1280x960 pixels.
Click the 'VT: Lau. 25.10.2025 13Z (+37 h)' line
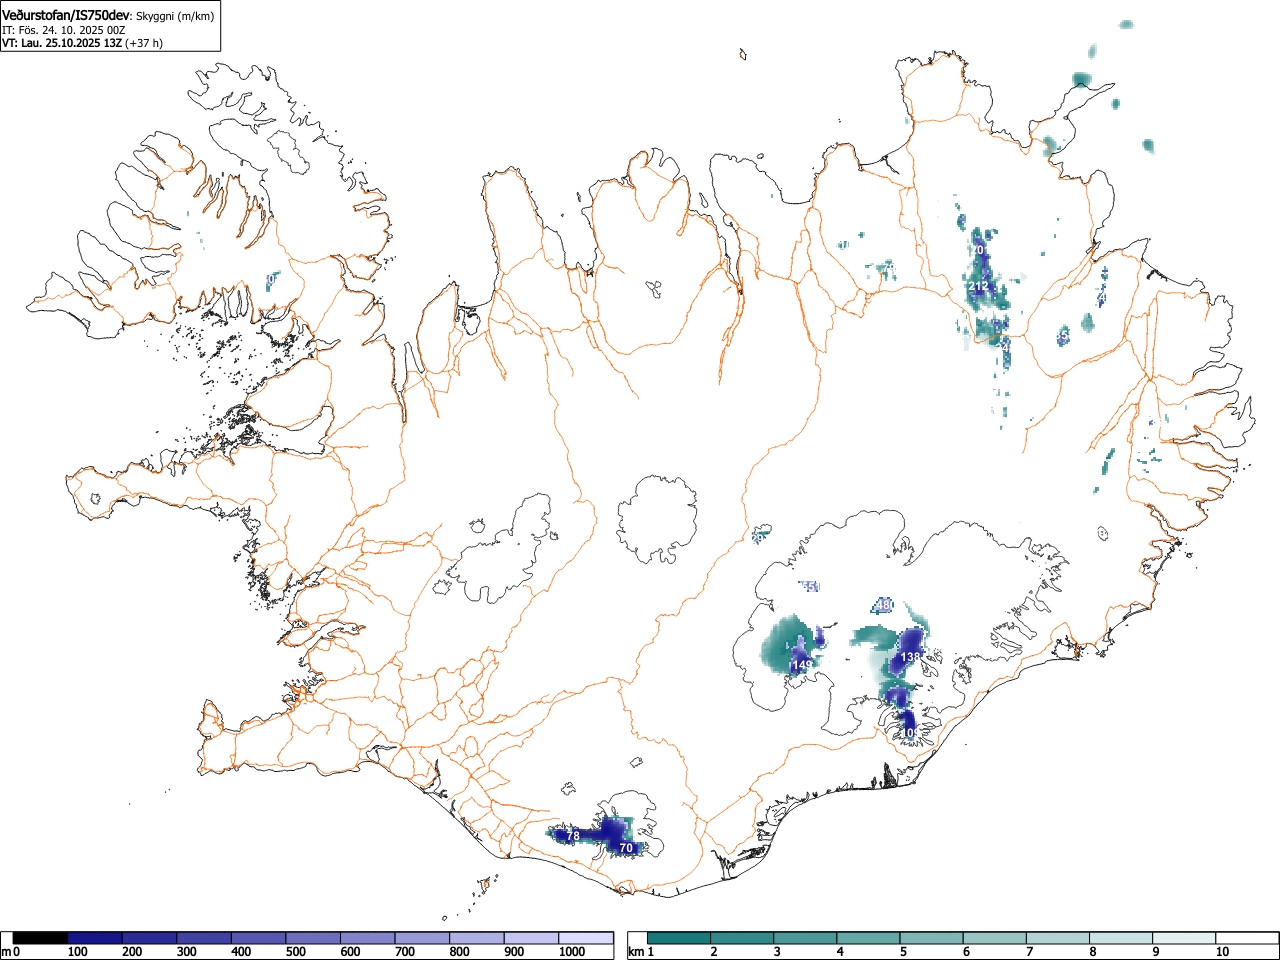tap(82, 43)
